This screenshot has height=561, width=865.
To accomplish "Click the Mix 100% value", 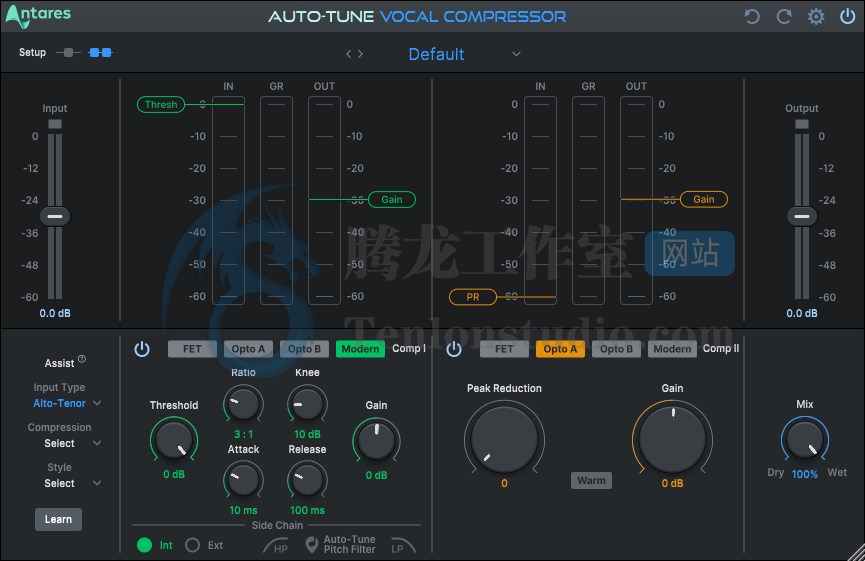I will pos(804,474).
